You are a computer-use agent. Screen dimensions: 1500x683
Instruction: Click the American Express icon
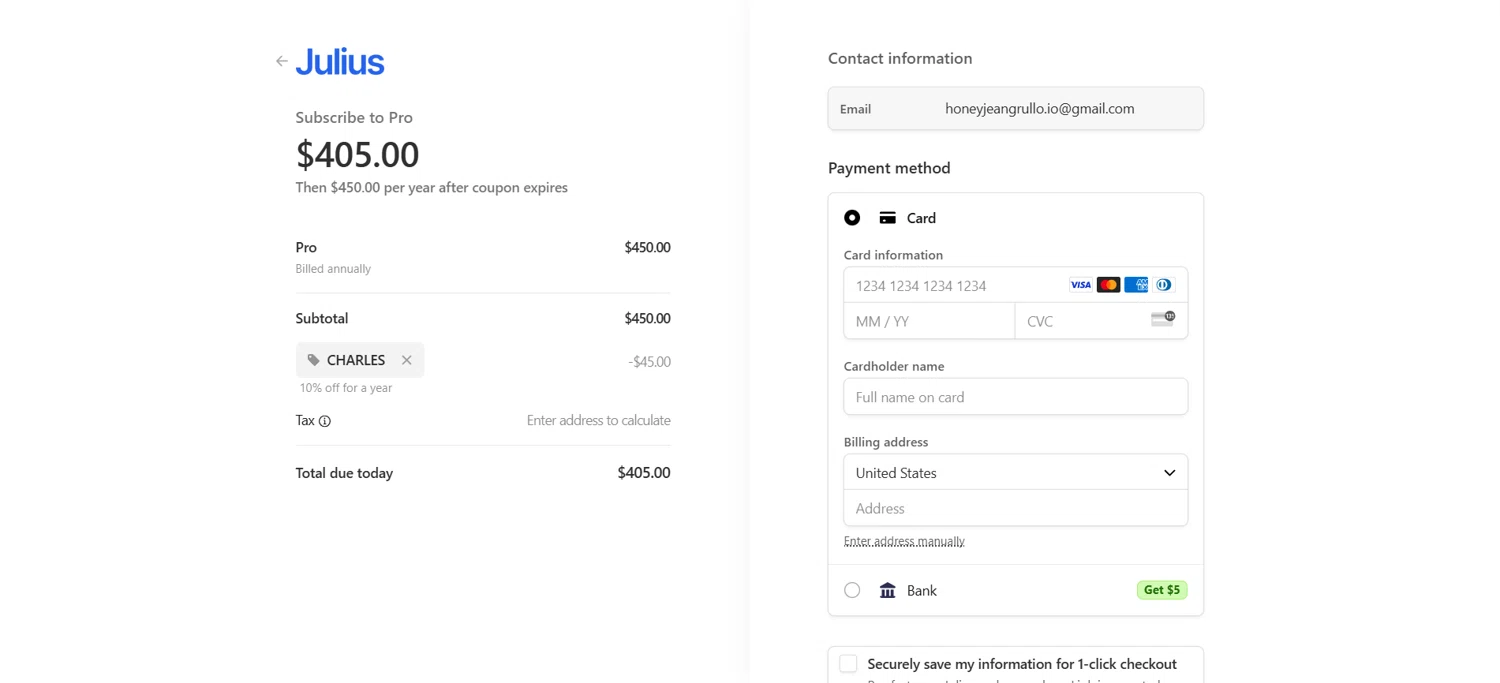(1136, 285)
